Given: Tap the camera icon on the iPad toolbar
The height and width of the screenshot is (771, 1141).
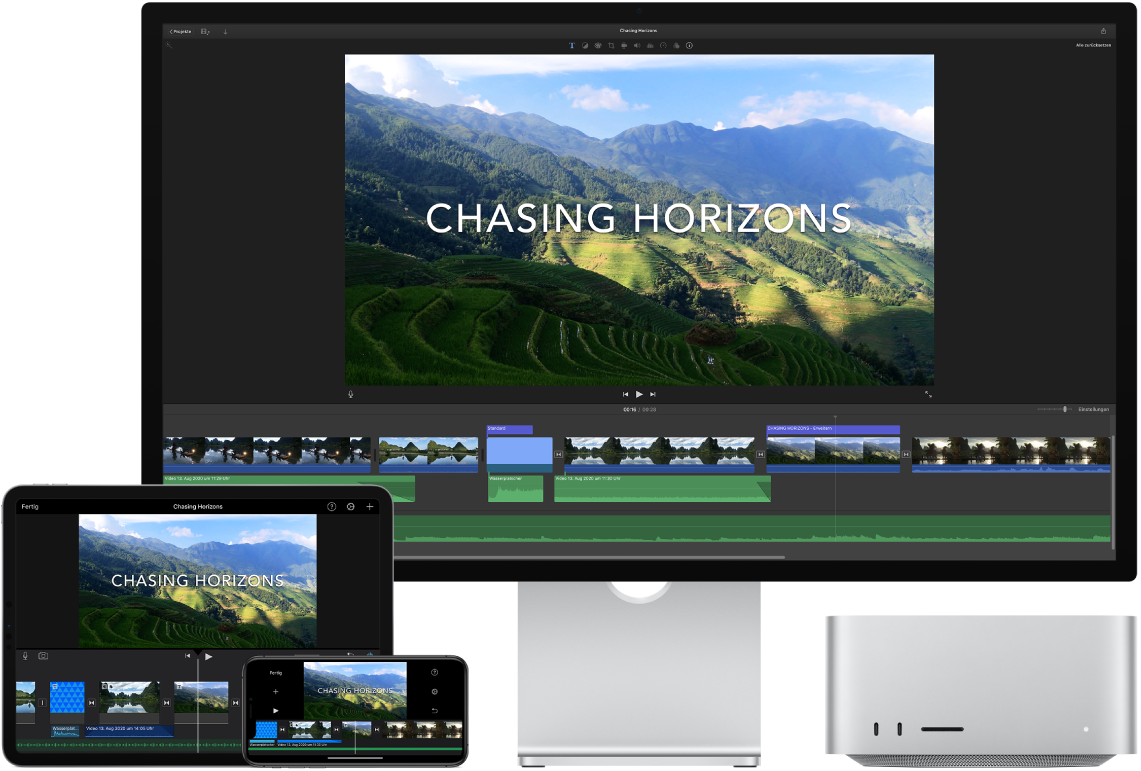Looking at the screenshot, I should click(41, 657).
